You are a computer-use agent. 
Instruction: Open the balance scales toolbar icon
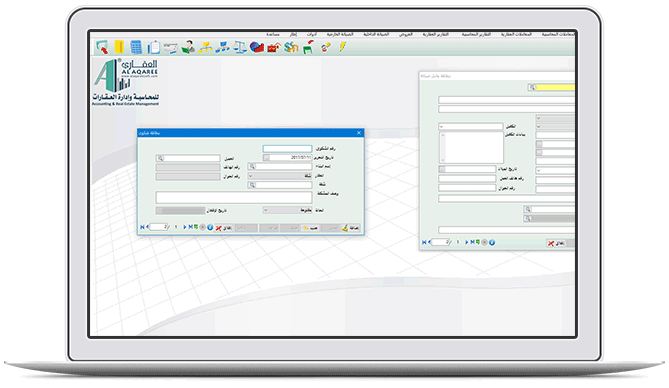(x=240, y=47)
